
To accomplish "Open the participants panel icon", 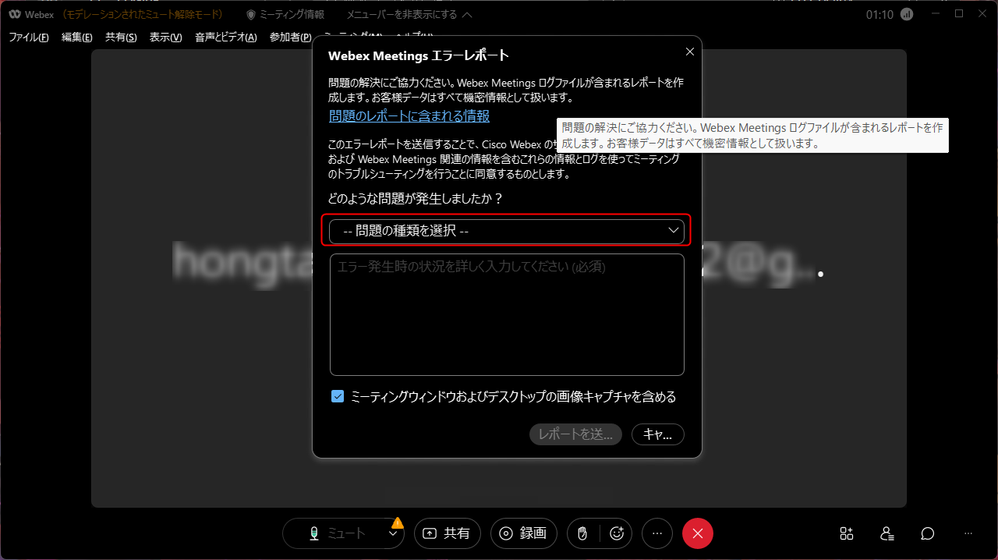I will (887, 533).
